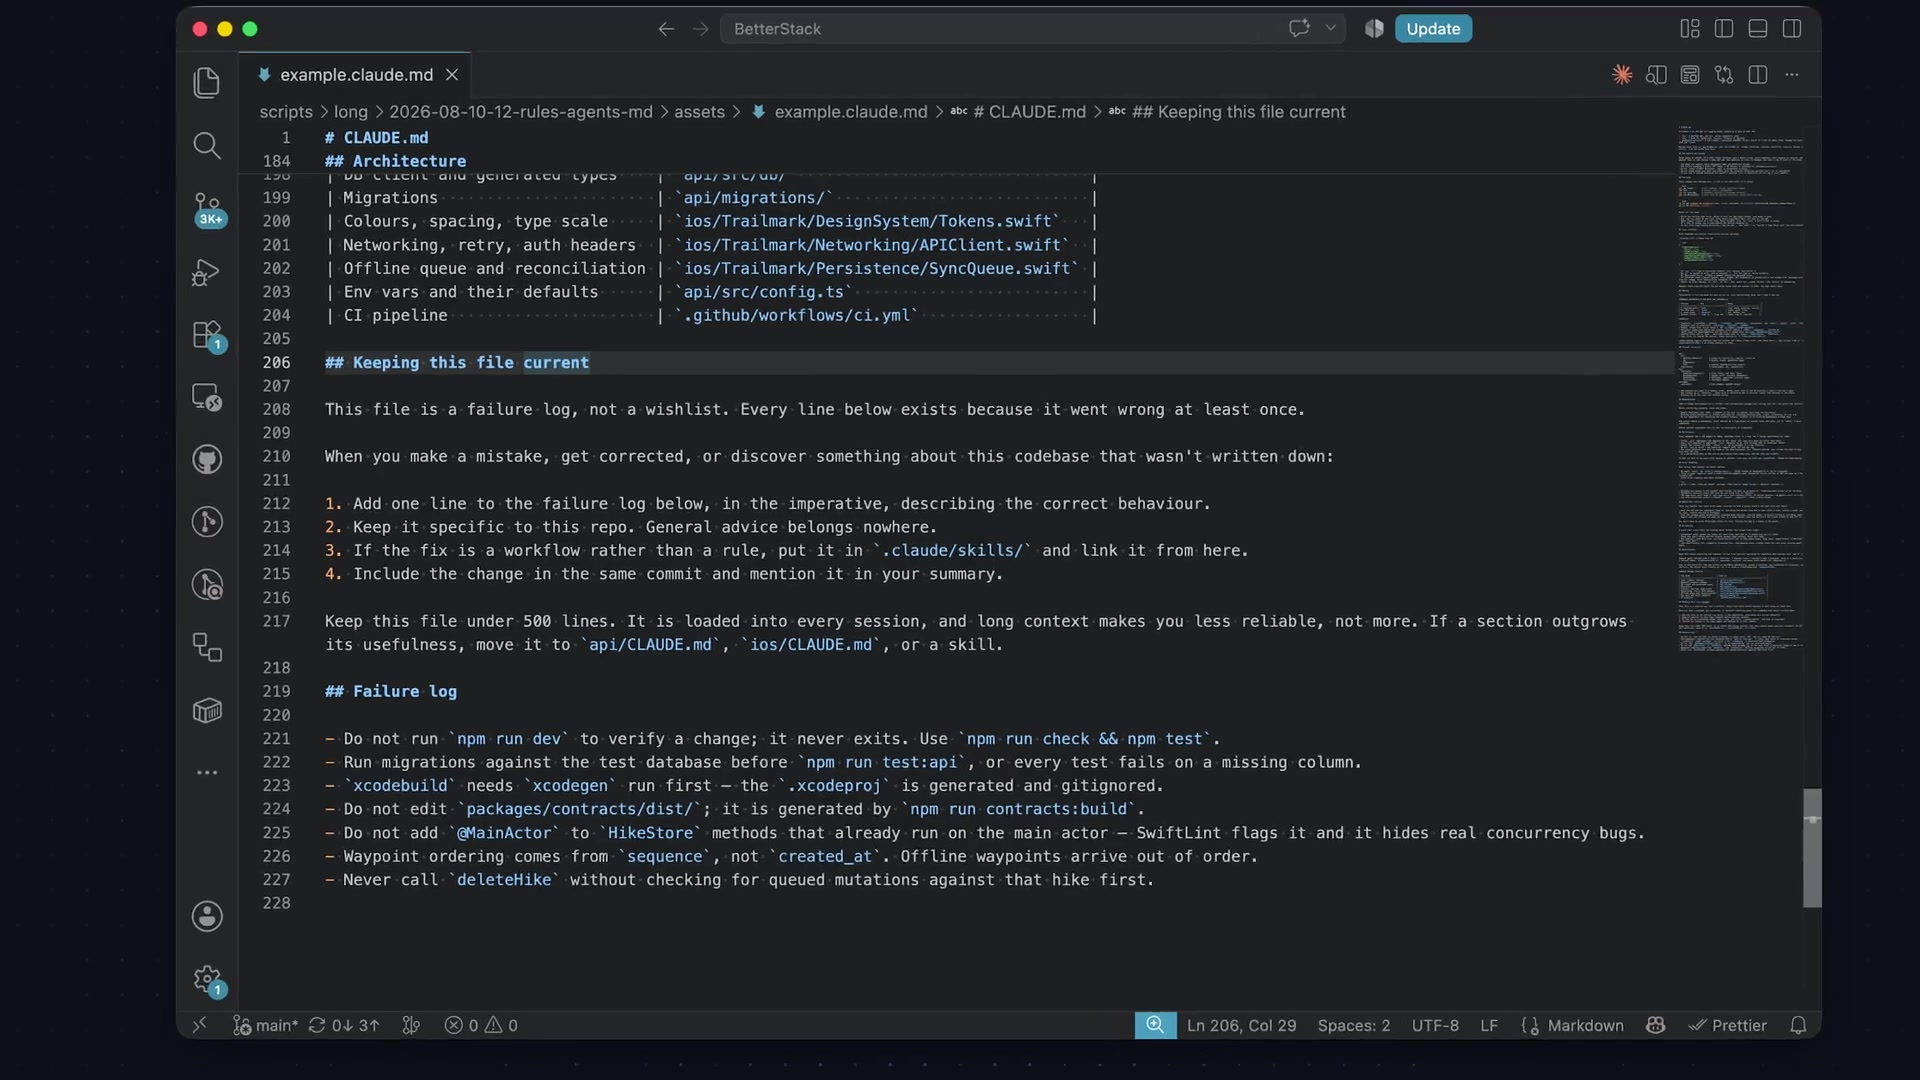Open the Remote Explorer view
The height and width of the screenshot is (1080, 1920).
coord(207,397)
